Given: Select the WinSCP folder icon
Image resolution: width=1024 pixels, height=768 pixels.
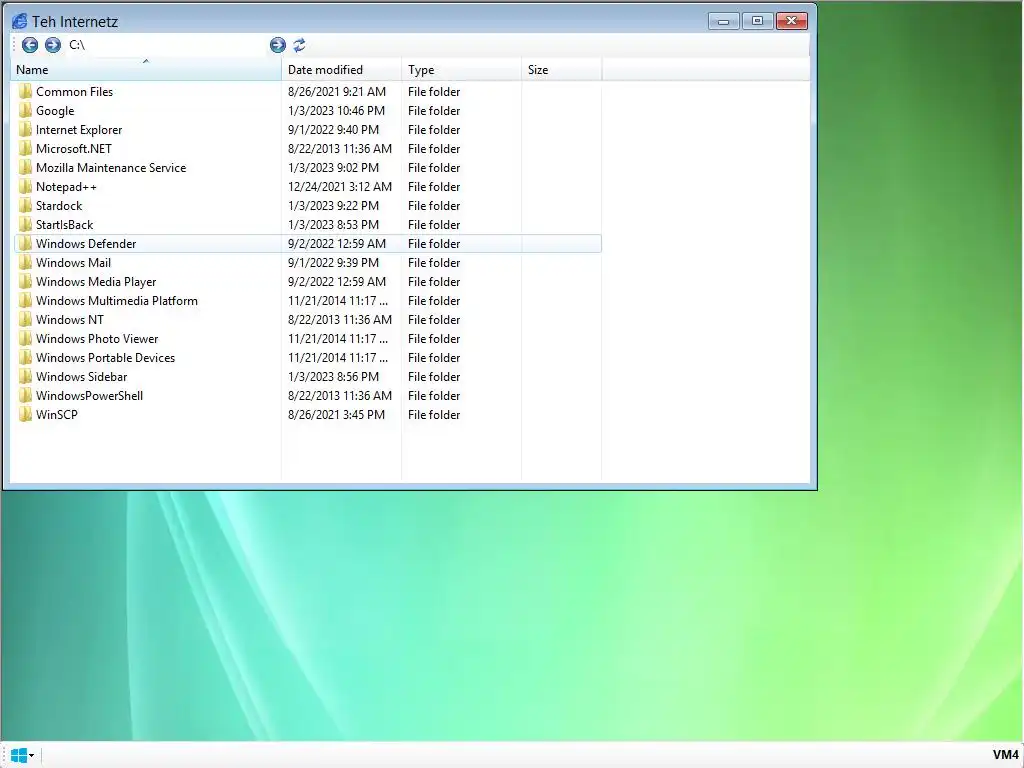Looking at the screenshot, I should point(25,413).
